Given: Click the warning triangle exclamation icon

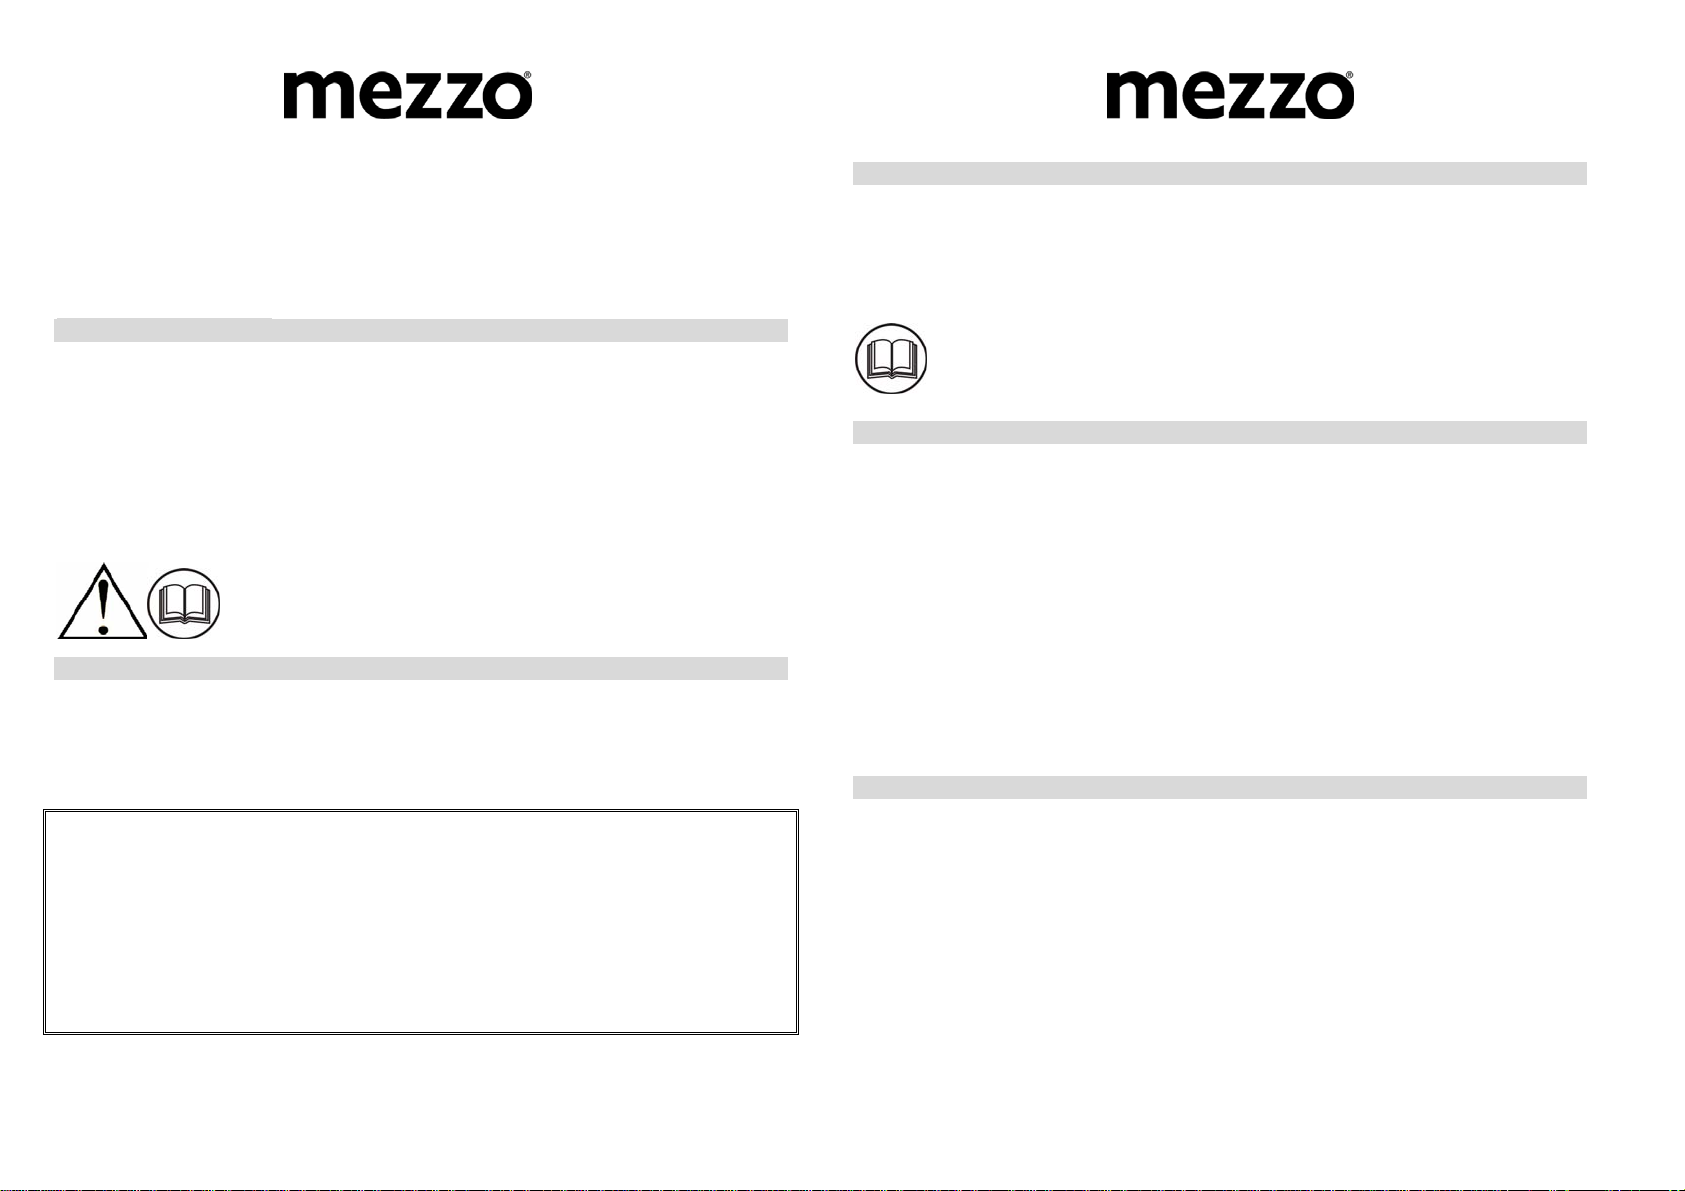Looking at the screenshot, I should click(101, 603).
